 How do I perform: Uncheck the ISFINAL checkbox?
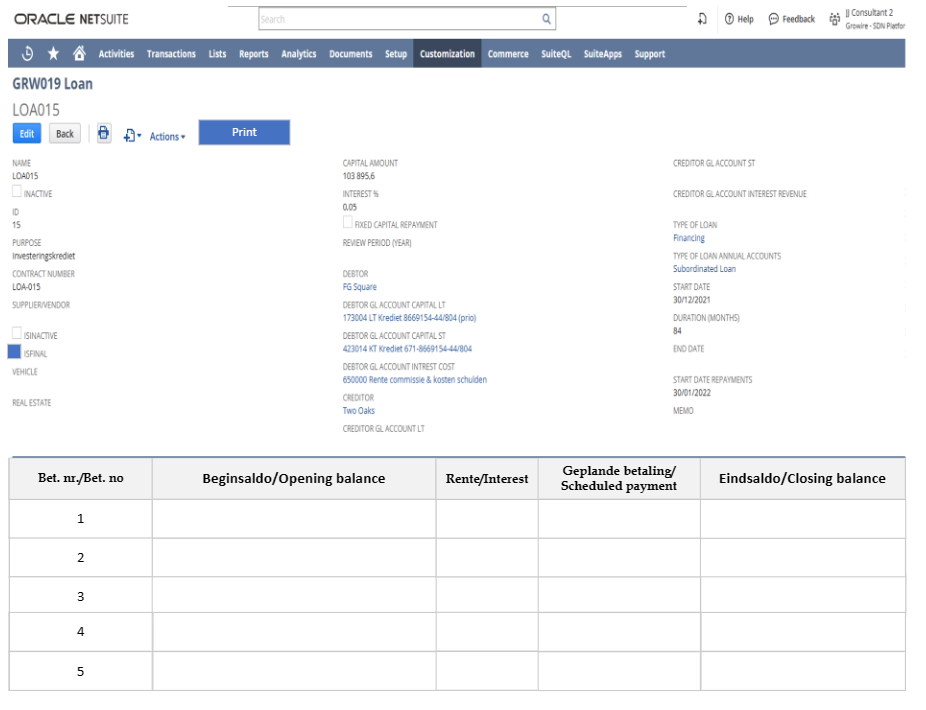pyautogui.click(x=15, y=352)
